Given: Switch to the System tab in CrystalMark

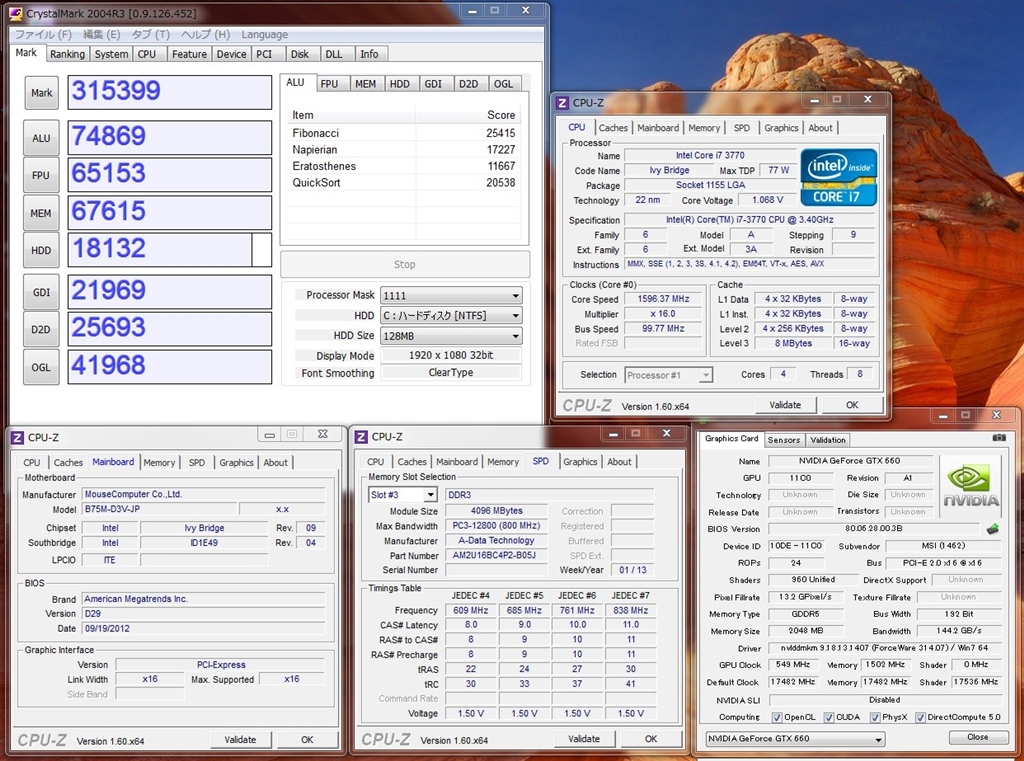Looking at the screenshot, I should 111,54.
